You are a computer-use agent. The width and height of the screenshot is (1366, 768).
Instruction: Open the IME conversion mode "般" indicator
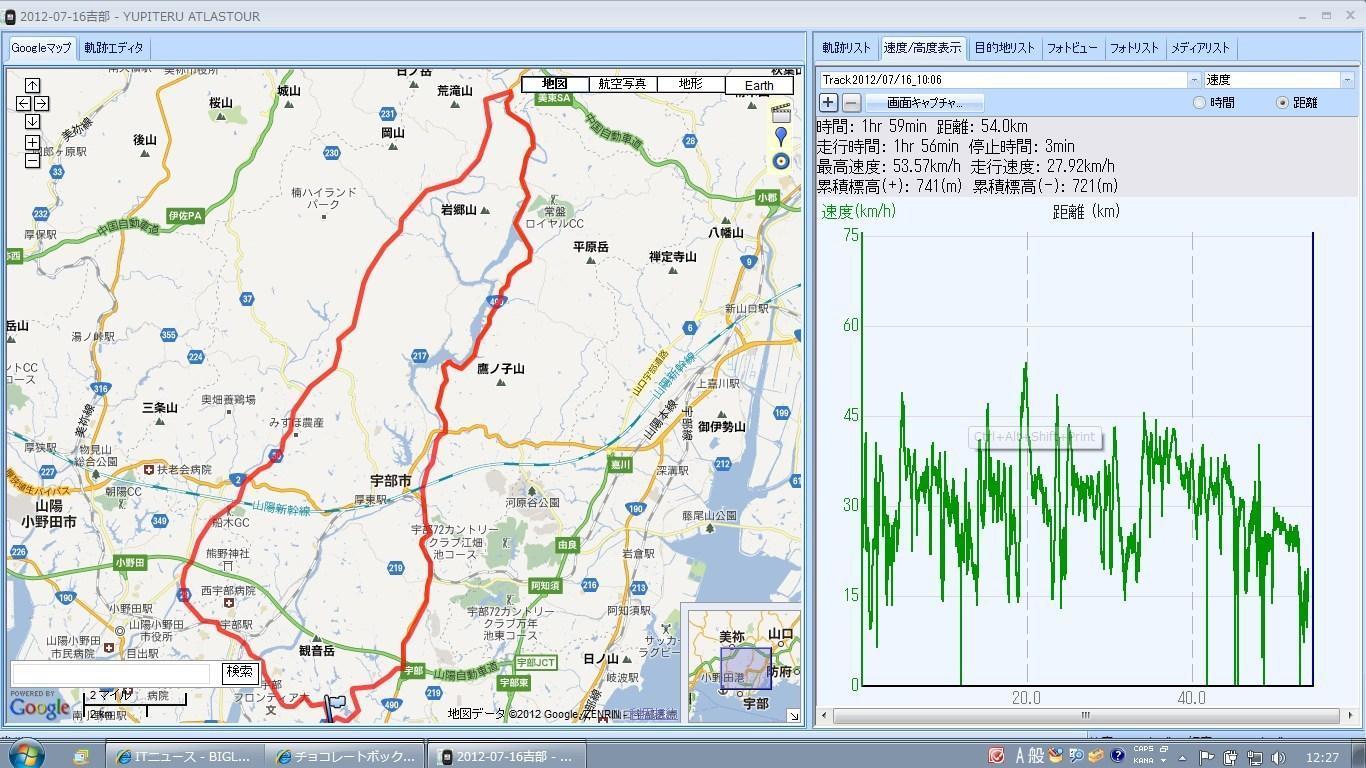click(x=1037, y=756)
